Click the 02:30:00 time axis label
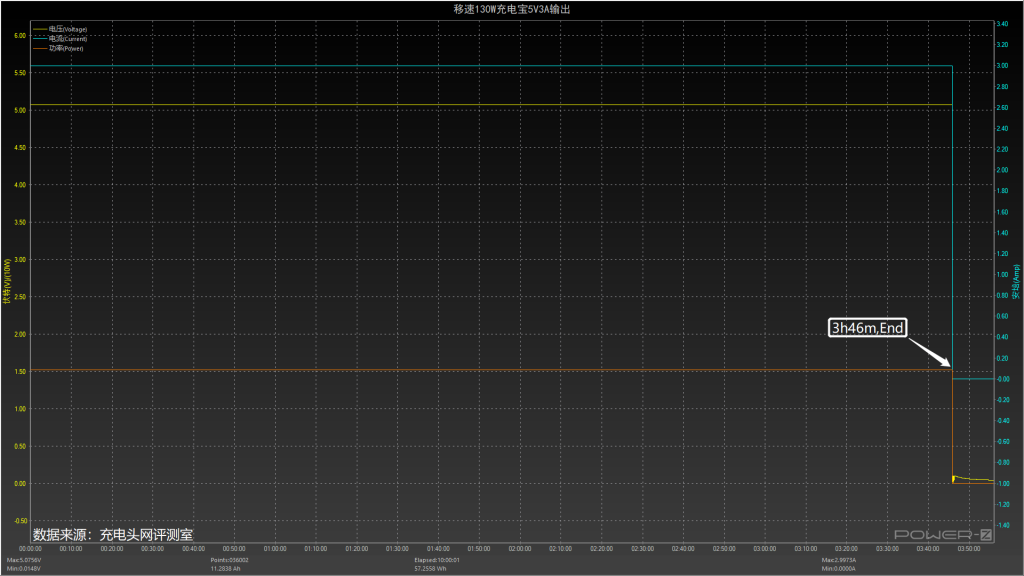The image size is (1024, 576). tap(643, 549)
